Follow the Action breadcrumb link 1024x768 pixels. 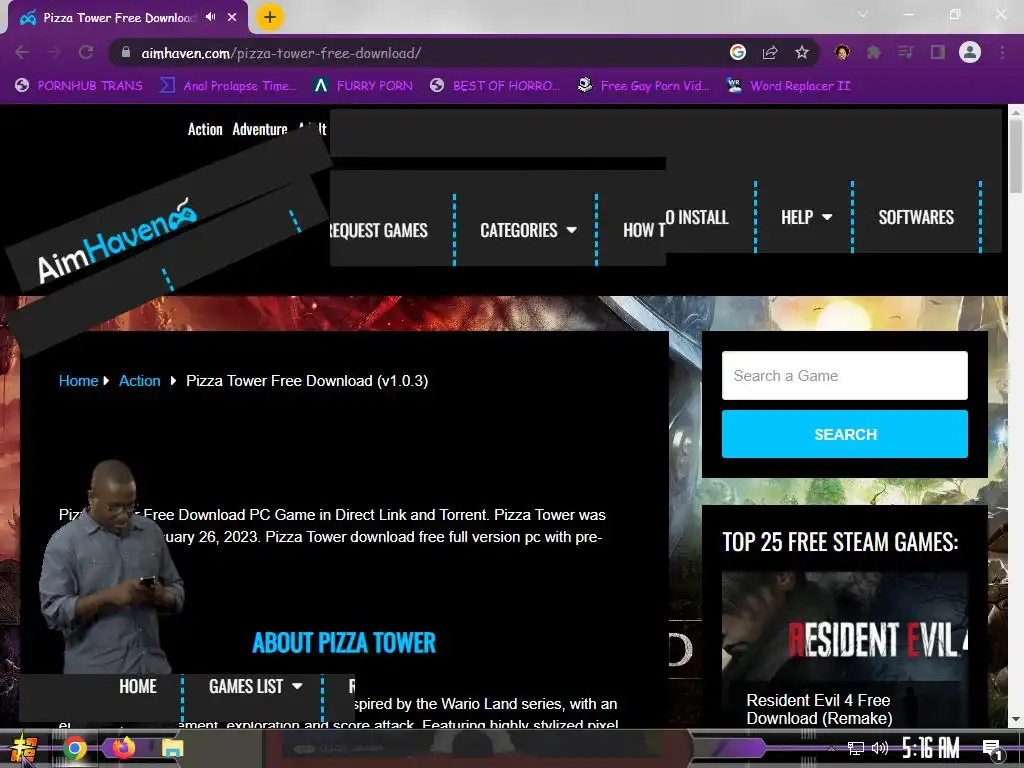(x=140, y=381)
